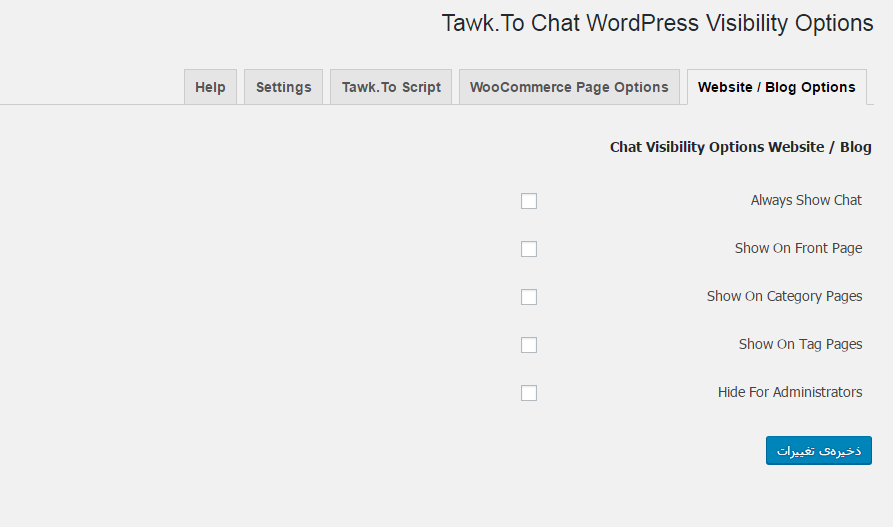Click the 'Show On Front Page' label
893x527 pixels.
click(x=798, y=248)
